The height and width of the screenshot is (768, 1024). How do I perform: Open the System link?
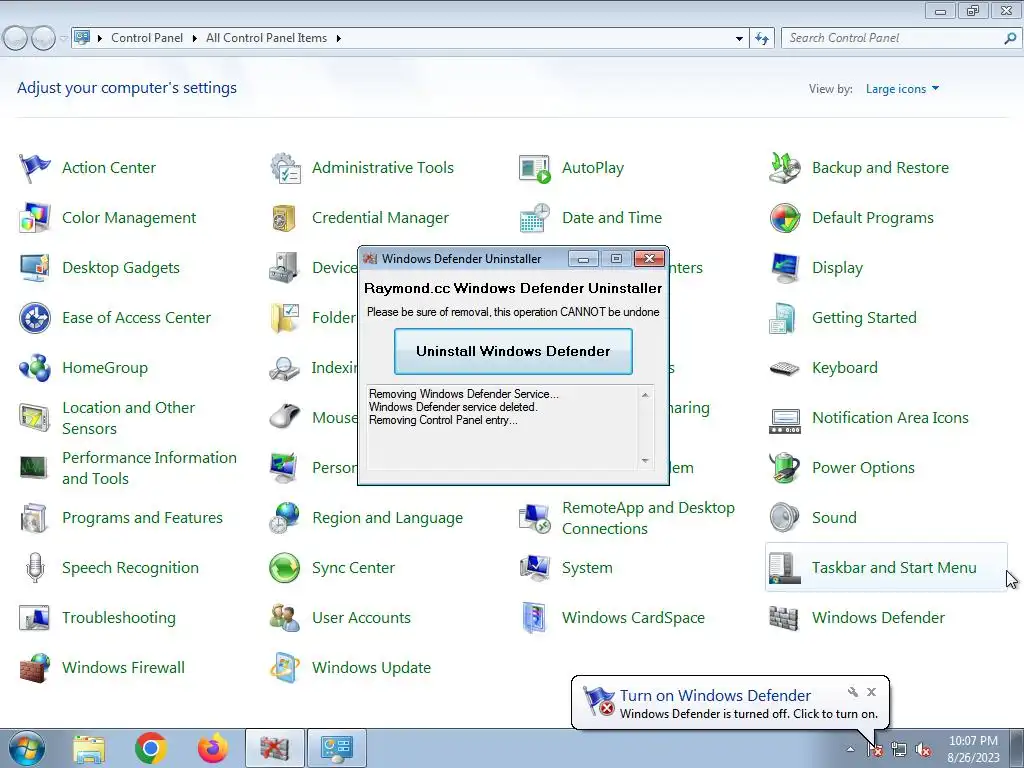pos(587,568)
